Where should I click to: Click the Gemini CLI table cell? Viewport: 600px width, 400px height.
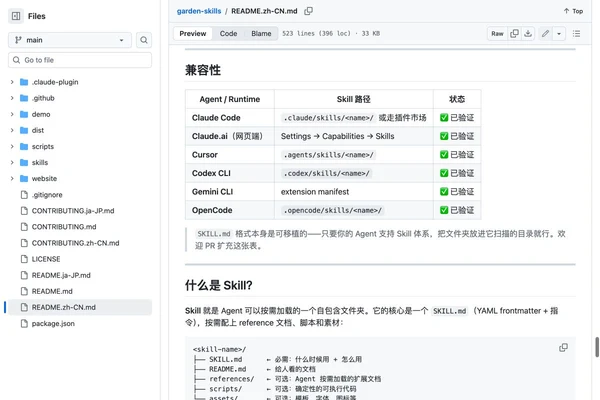(x=230, y=191)
